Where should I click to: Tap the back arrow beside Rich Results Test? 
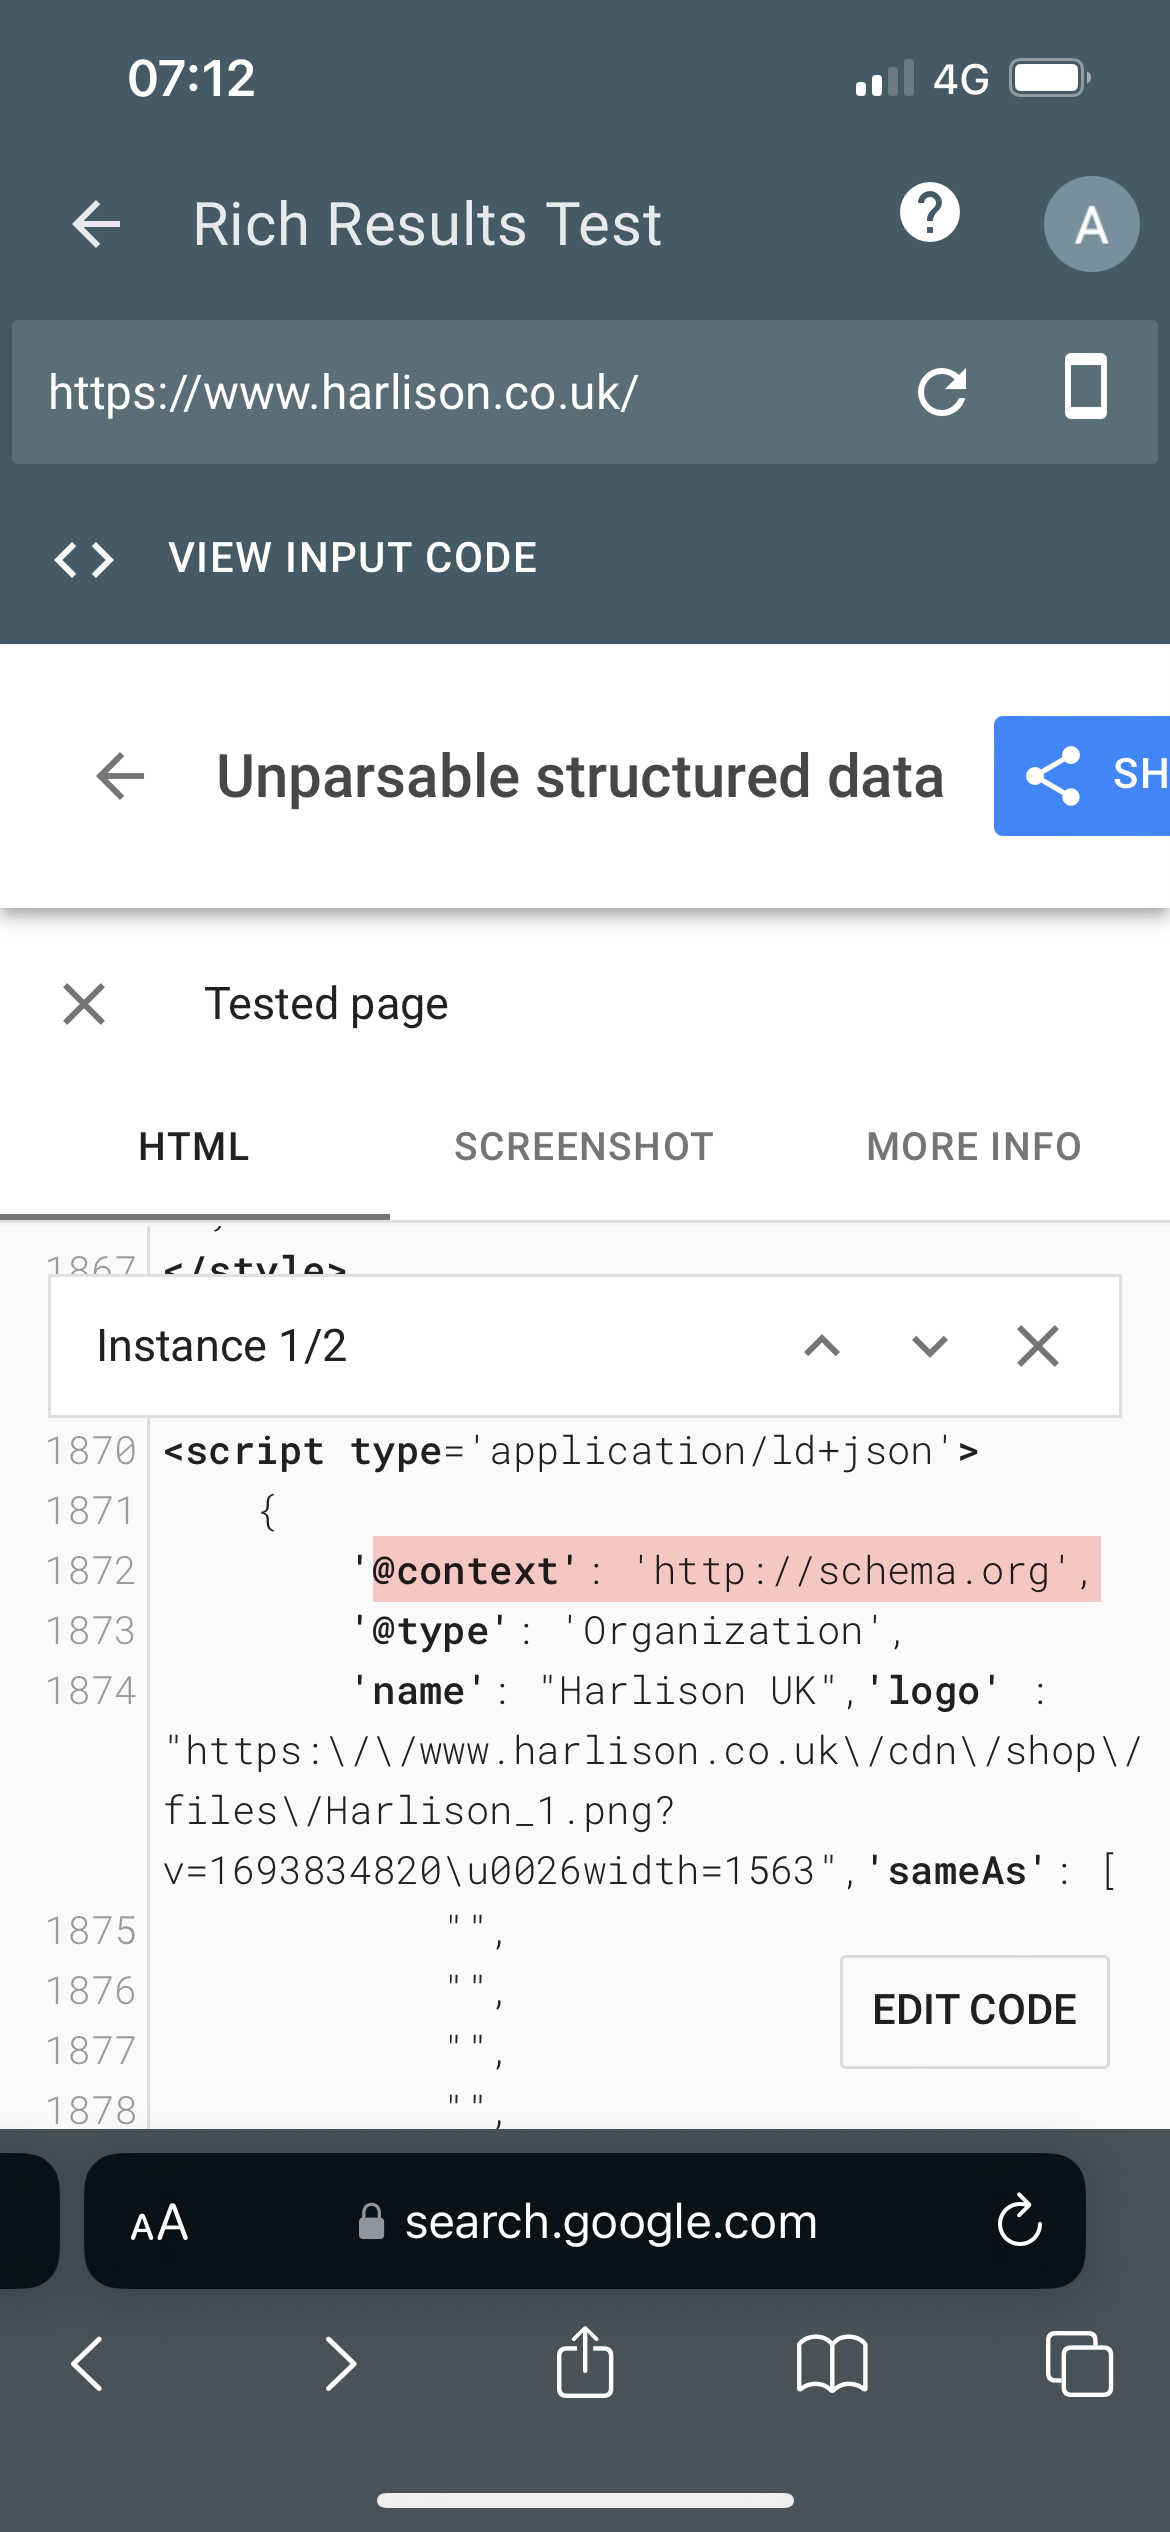pos(97,223)
